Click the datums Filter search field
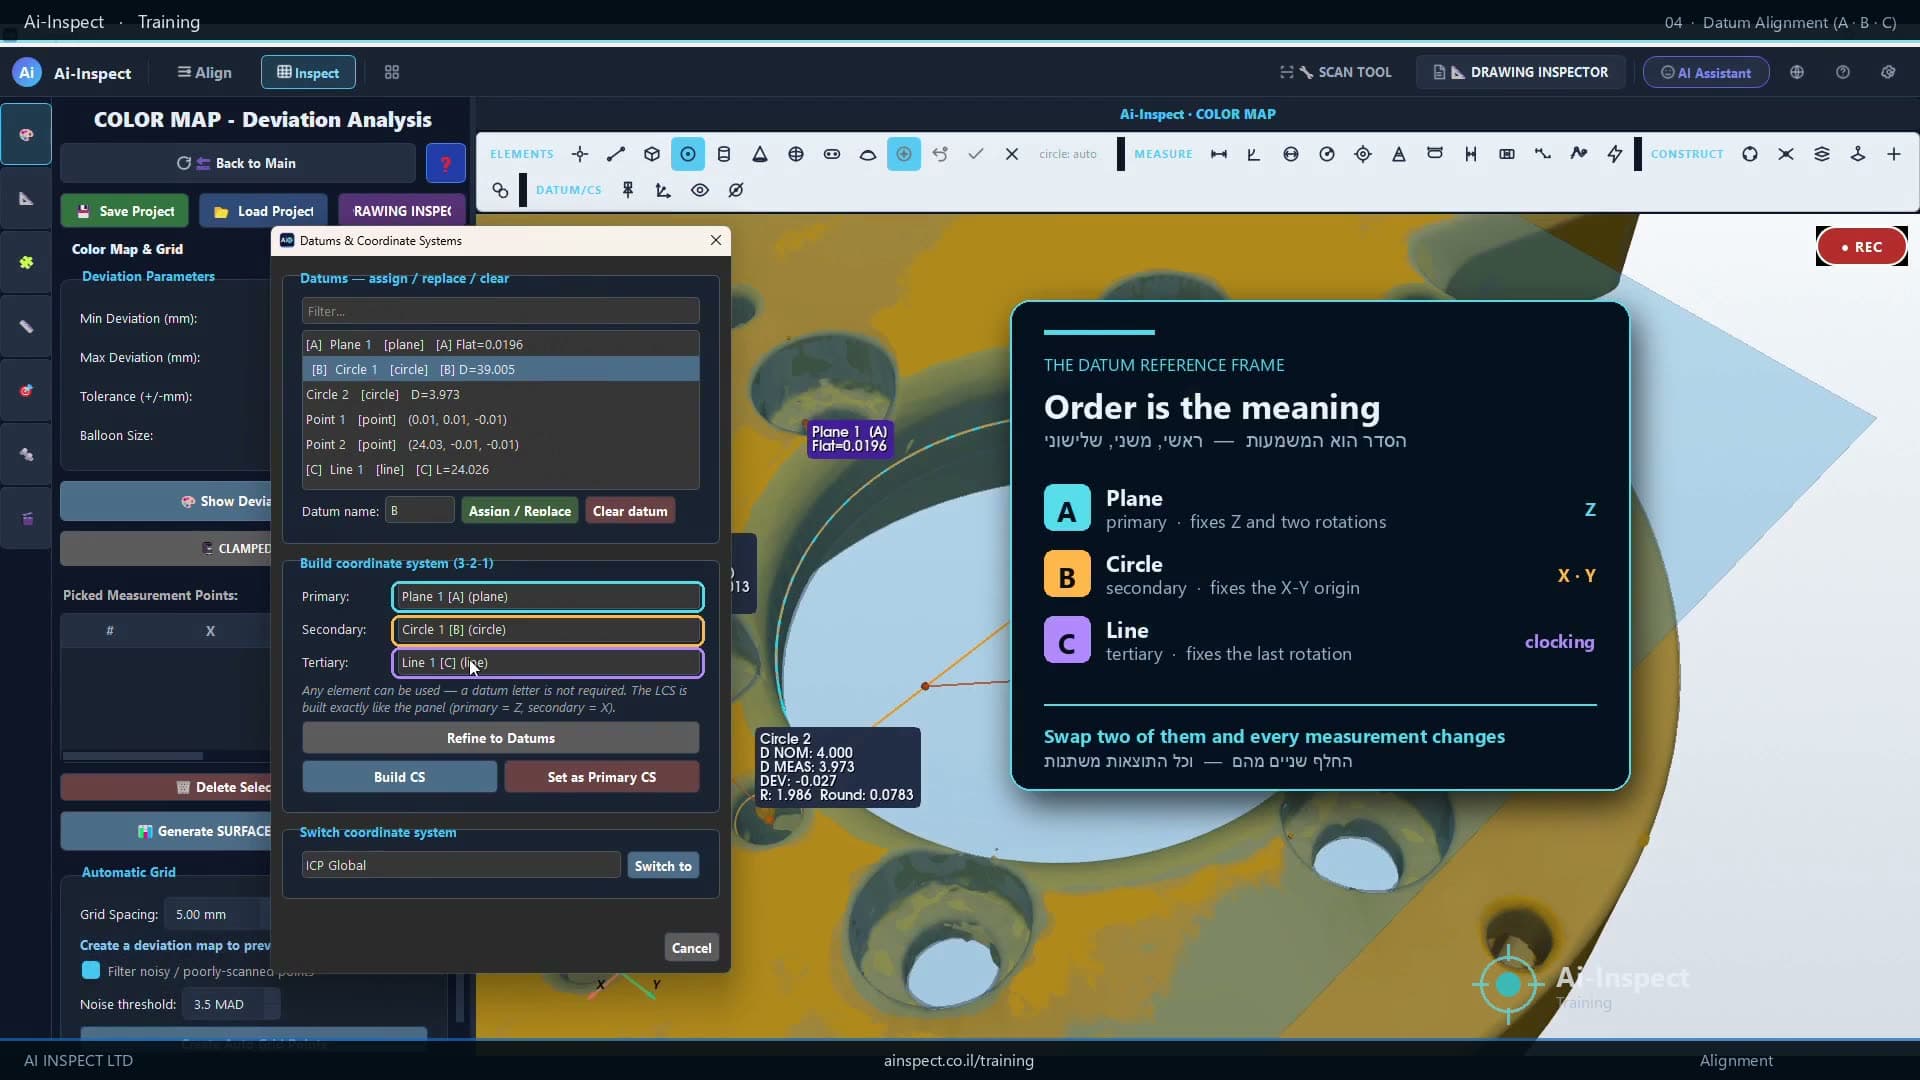Viewport: 1920px width, 1080px height. coord(501,311)
